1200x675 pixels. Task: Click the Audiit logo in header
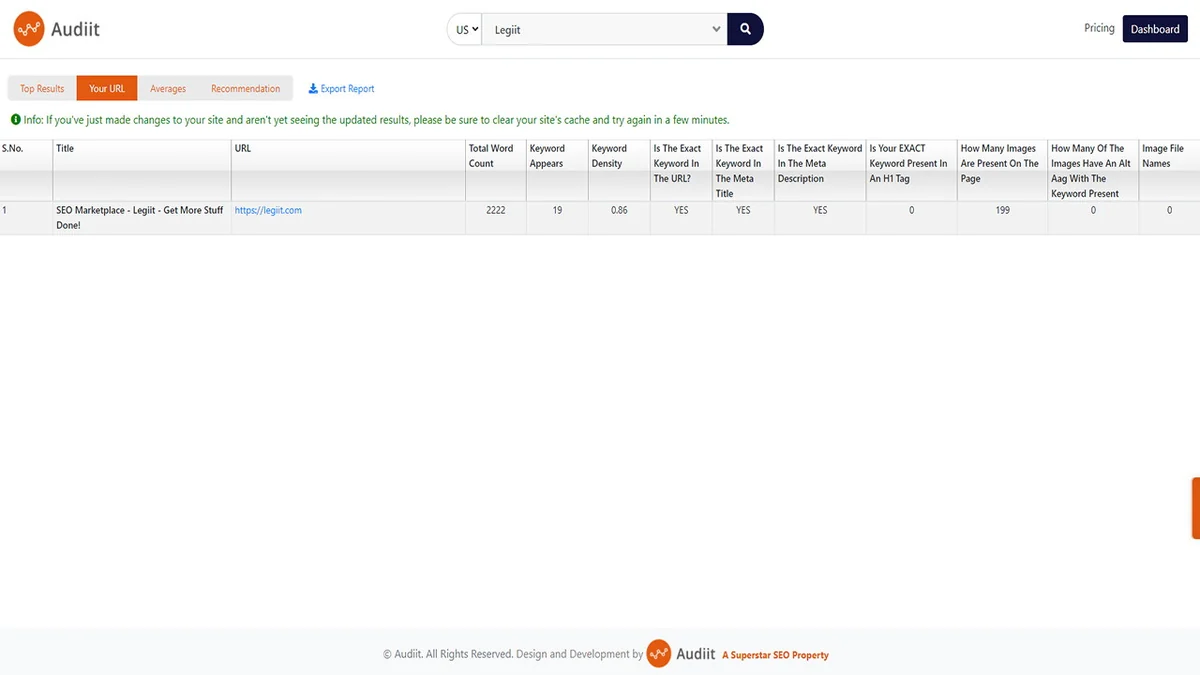(x=57, y=29)
